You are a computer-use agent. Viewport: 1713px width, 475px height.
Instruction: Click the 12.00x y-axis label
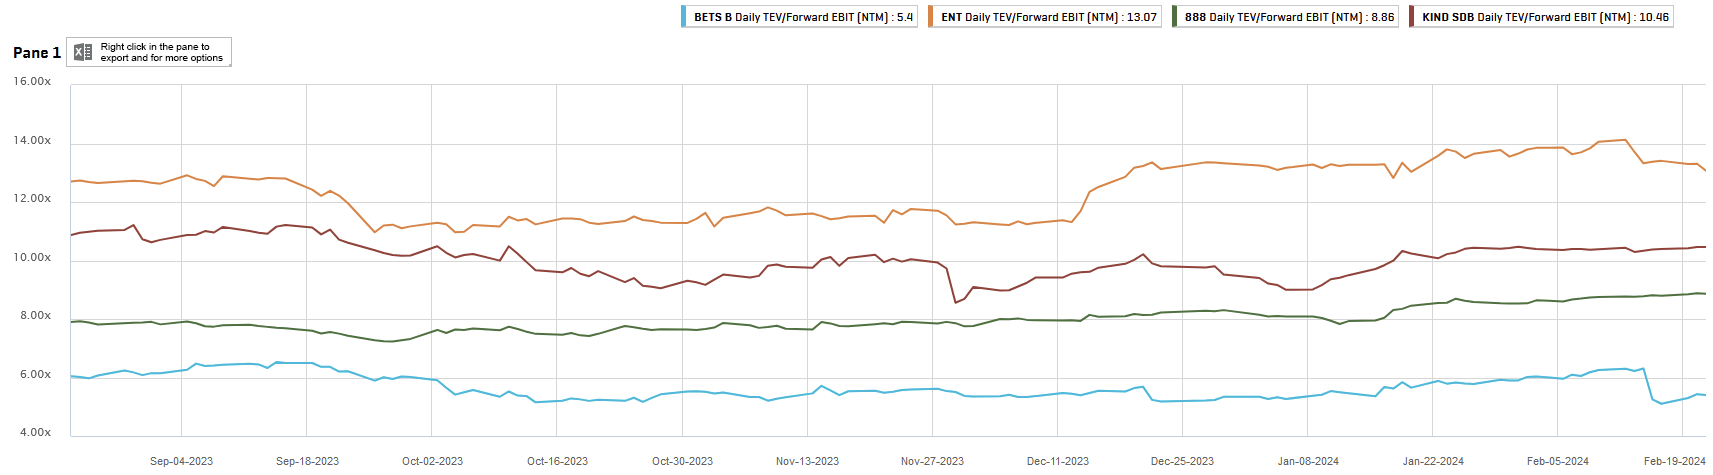pyautogui.click(x=32, y=199)
